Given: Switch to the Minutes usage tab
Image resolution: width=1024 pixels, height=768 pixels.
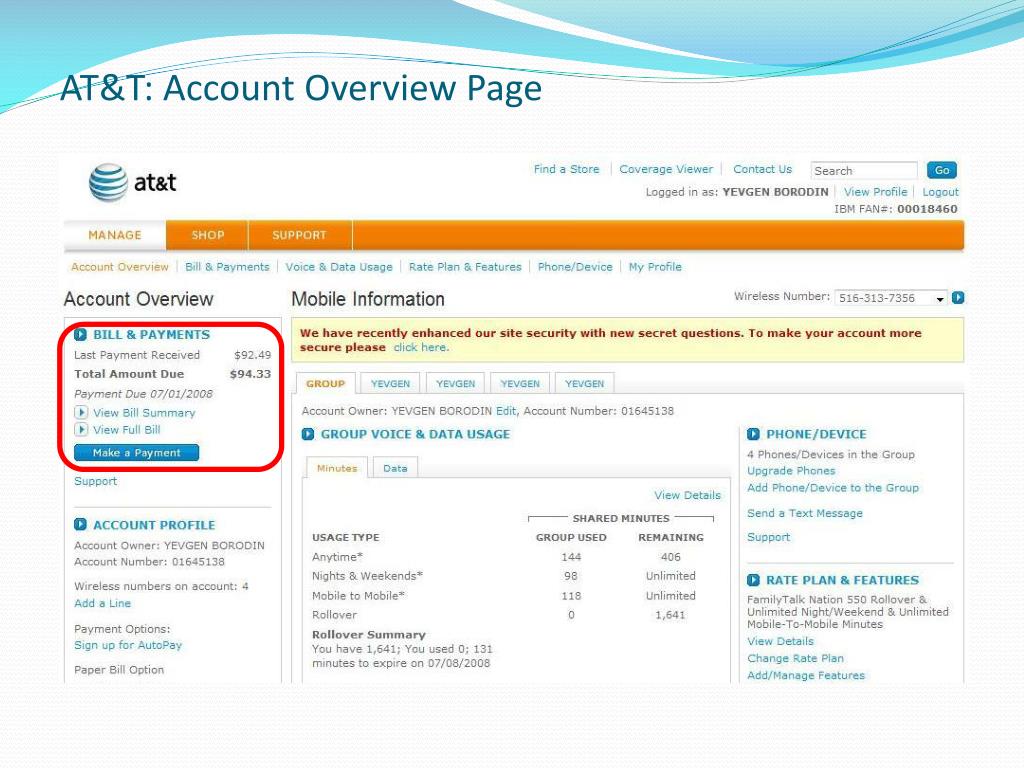Looking at the screenshot, I should pos(337,468).
